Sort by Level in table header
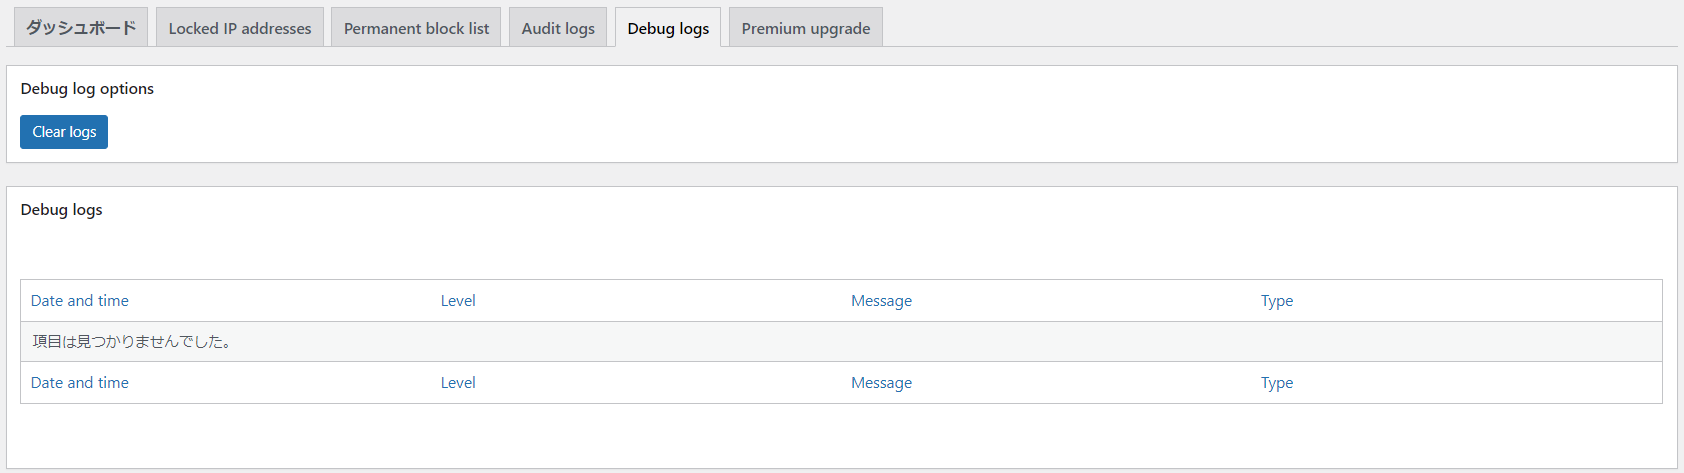Viewport: 1684px width, 473px height. pyautogui.click(x=458, y=301)
